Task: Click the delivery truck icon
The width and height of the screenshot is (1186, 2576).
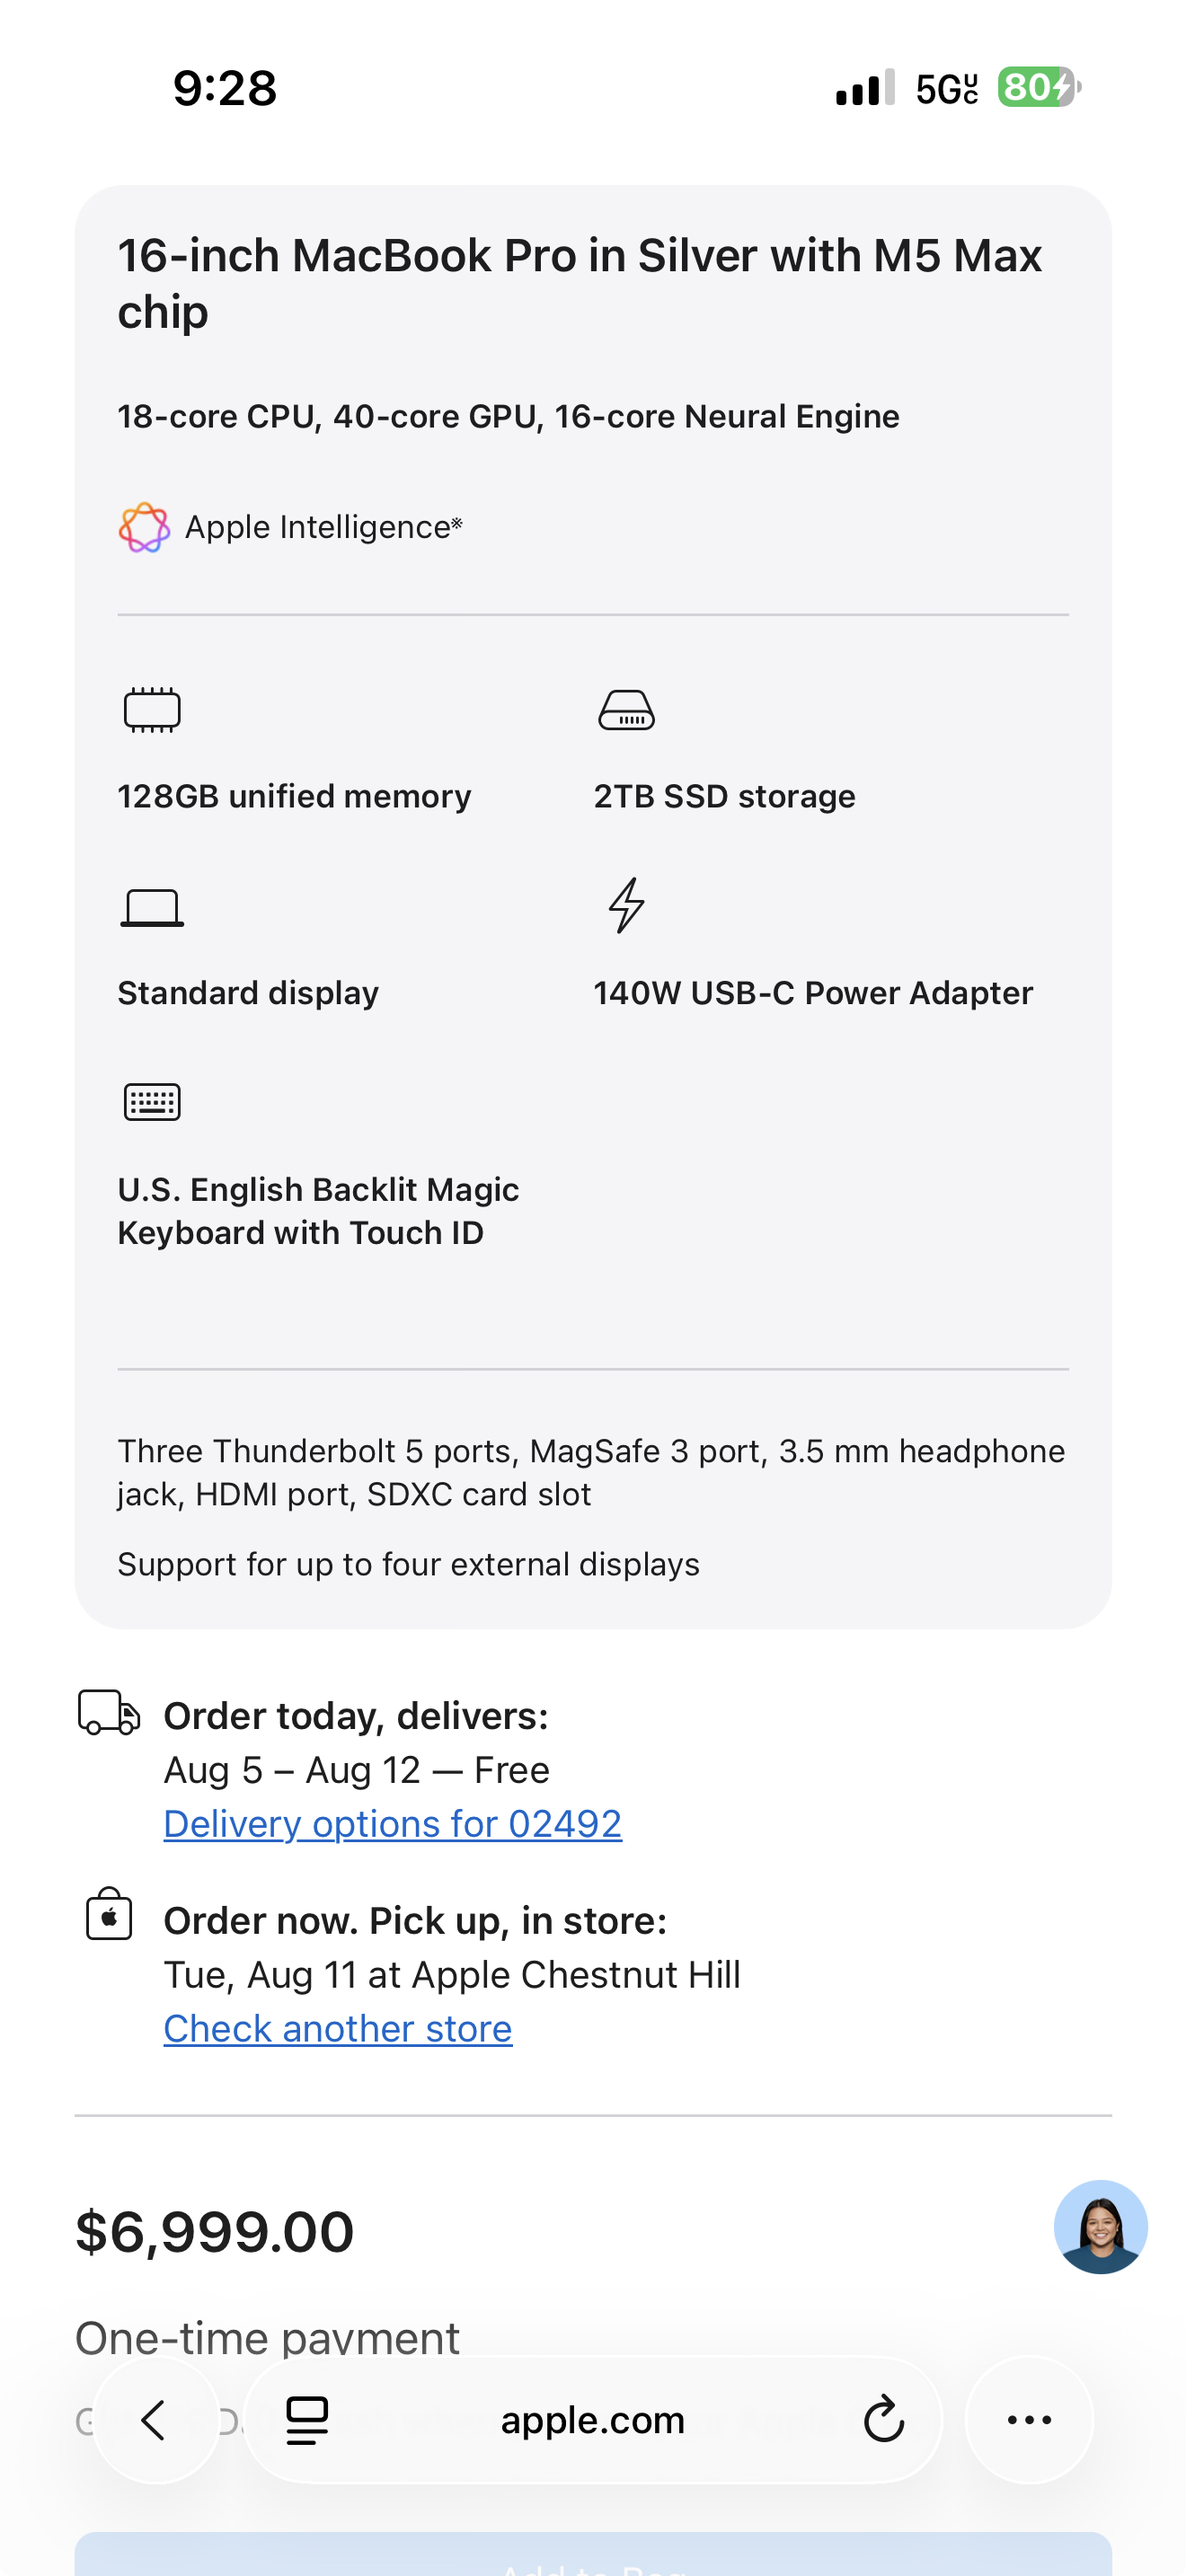Action: click(109, 1712)
